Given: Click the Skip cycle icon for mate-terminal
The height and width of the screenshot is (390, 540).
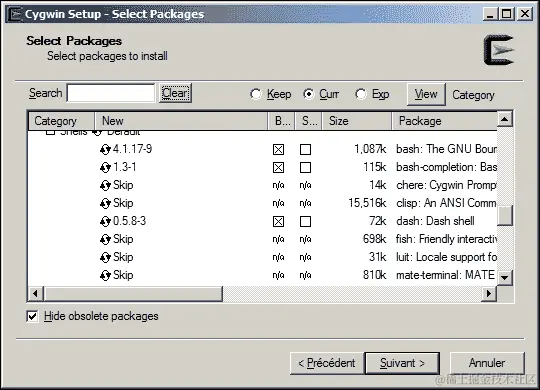Looking at the screenshot, I should tap(105, 276).
